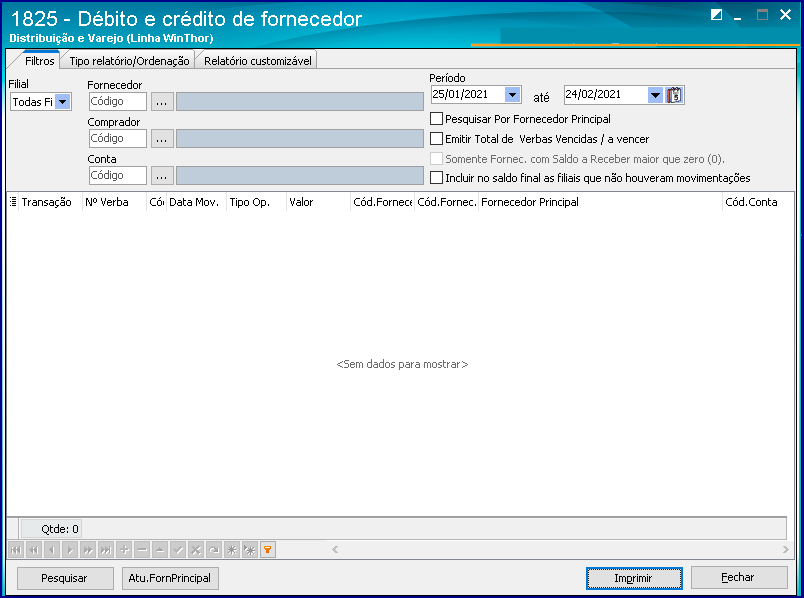The width and height of the screenshot is (804, 598).
Task: Open Comprador lookup ellipsis button
Action: [162, 138]
